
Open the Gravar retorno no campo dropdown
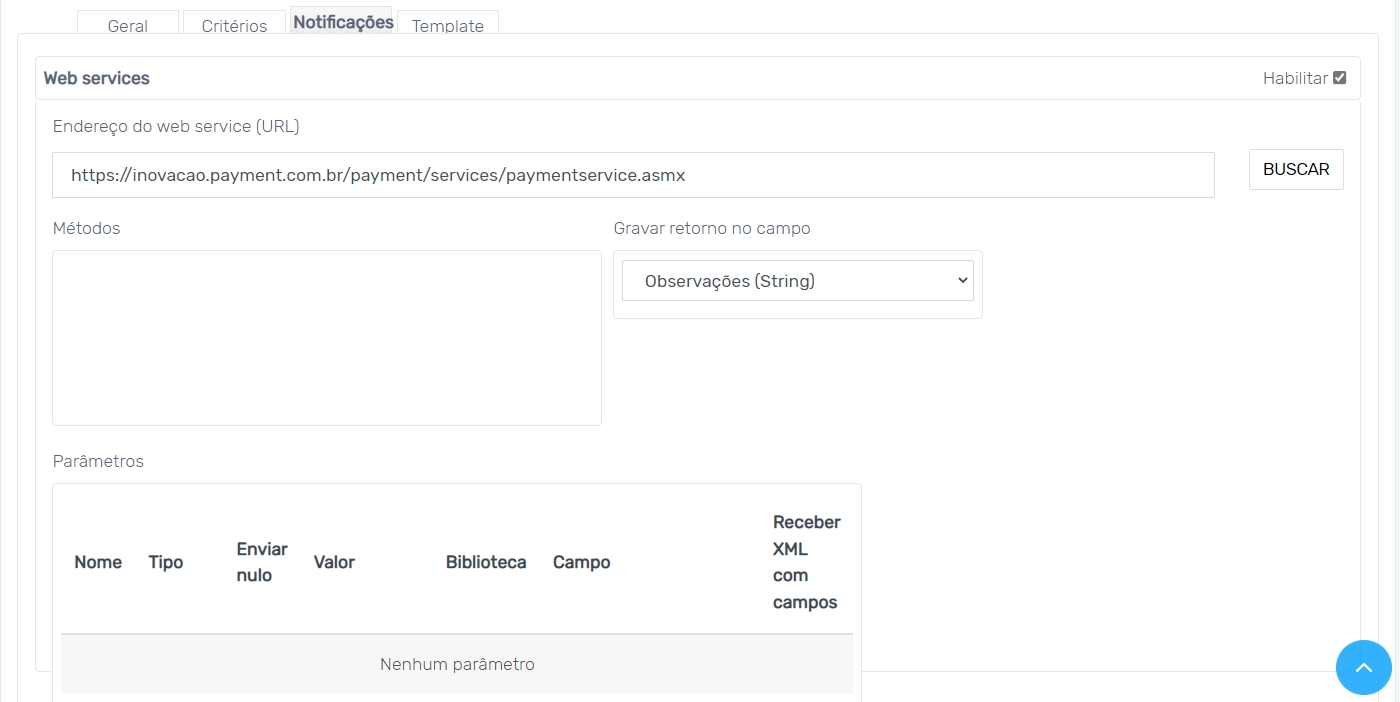(x=797, y=281)
